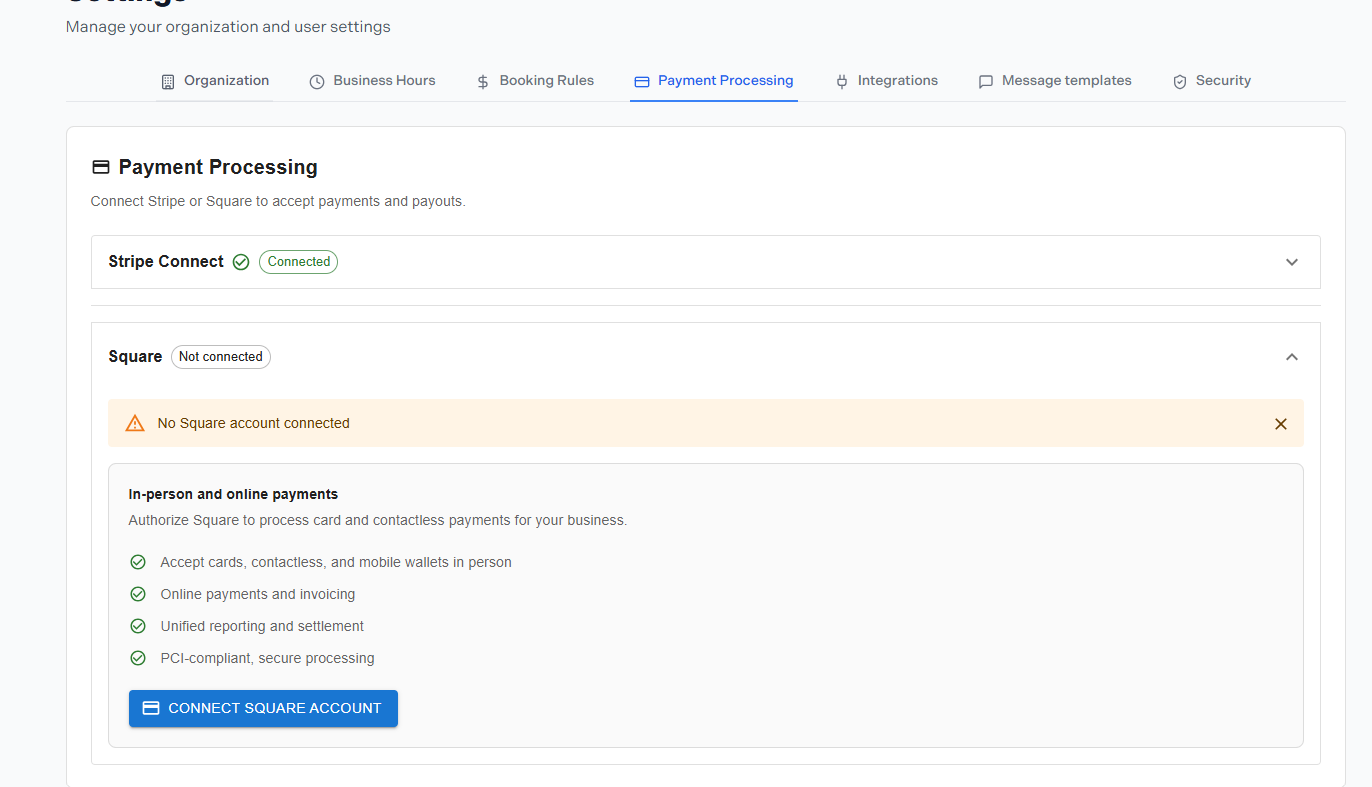Go to the Integrations tab
1372x787 pixels.
pos(886,81)
